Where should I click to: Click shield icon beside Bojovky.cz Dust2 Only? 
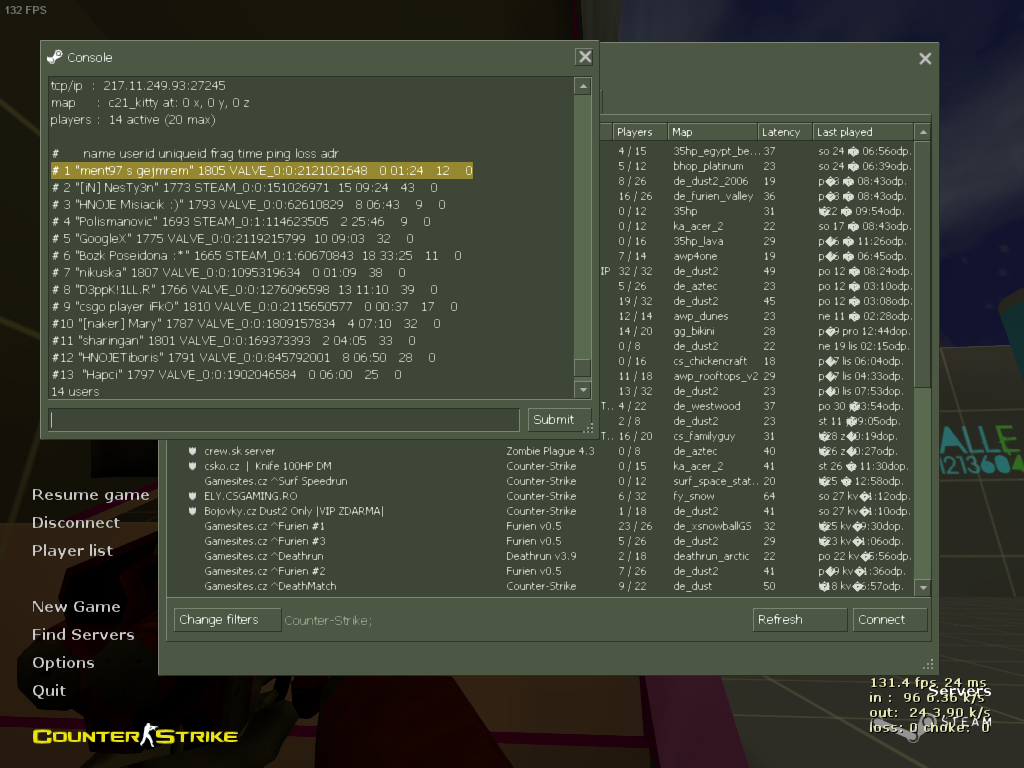point(193,511)
